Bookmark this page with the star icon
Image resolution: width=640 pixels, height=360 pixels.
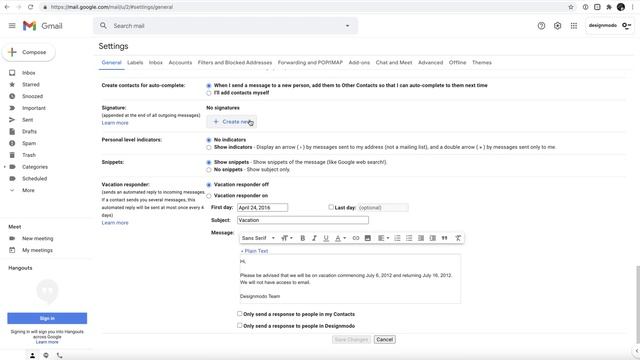click(x=571, y=7)
